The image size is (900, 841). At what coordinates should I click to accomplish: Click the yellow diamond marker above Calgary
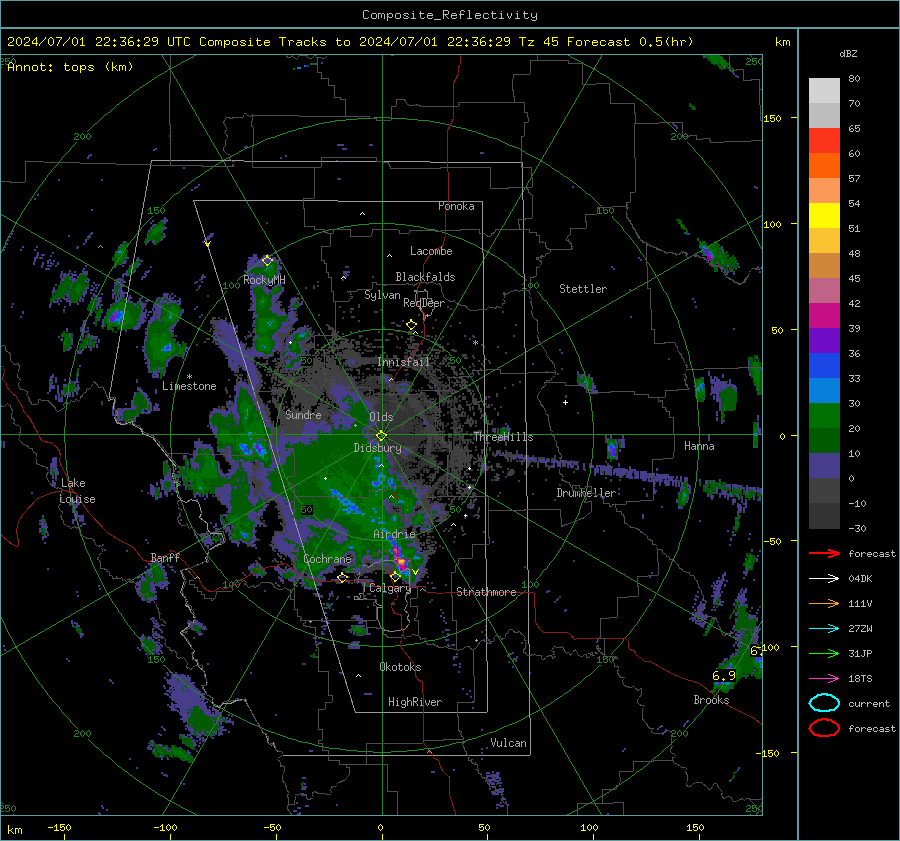coord(395,576)
